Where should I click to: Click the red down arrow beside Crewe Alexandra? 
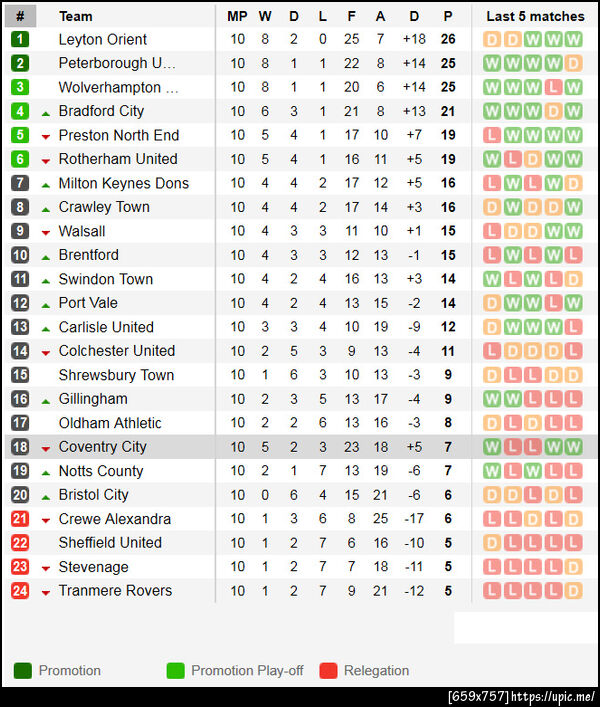tap(46, 520)
